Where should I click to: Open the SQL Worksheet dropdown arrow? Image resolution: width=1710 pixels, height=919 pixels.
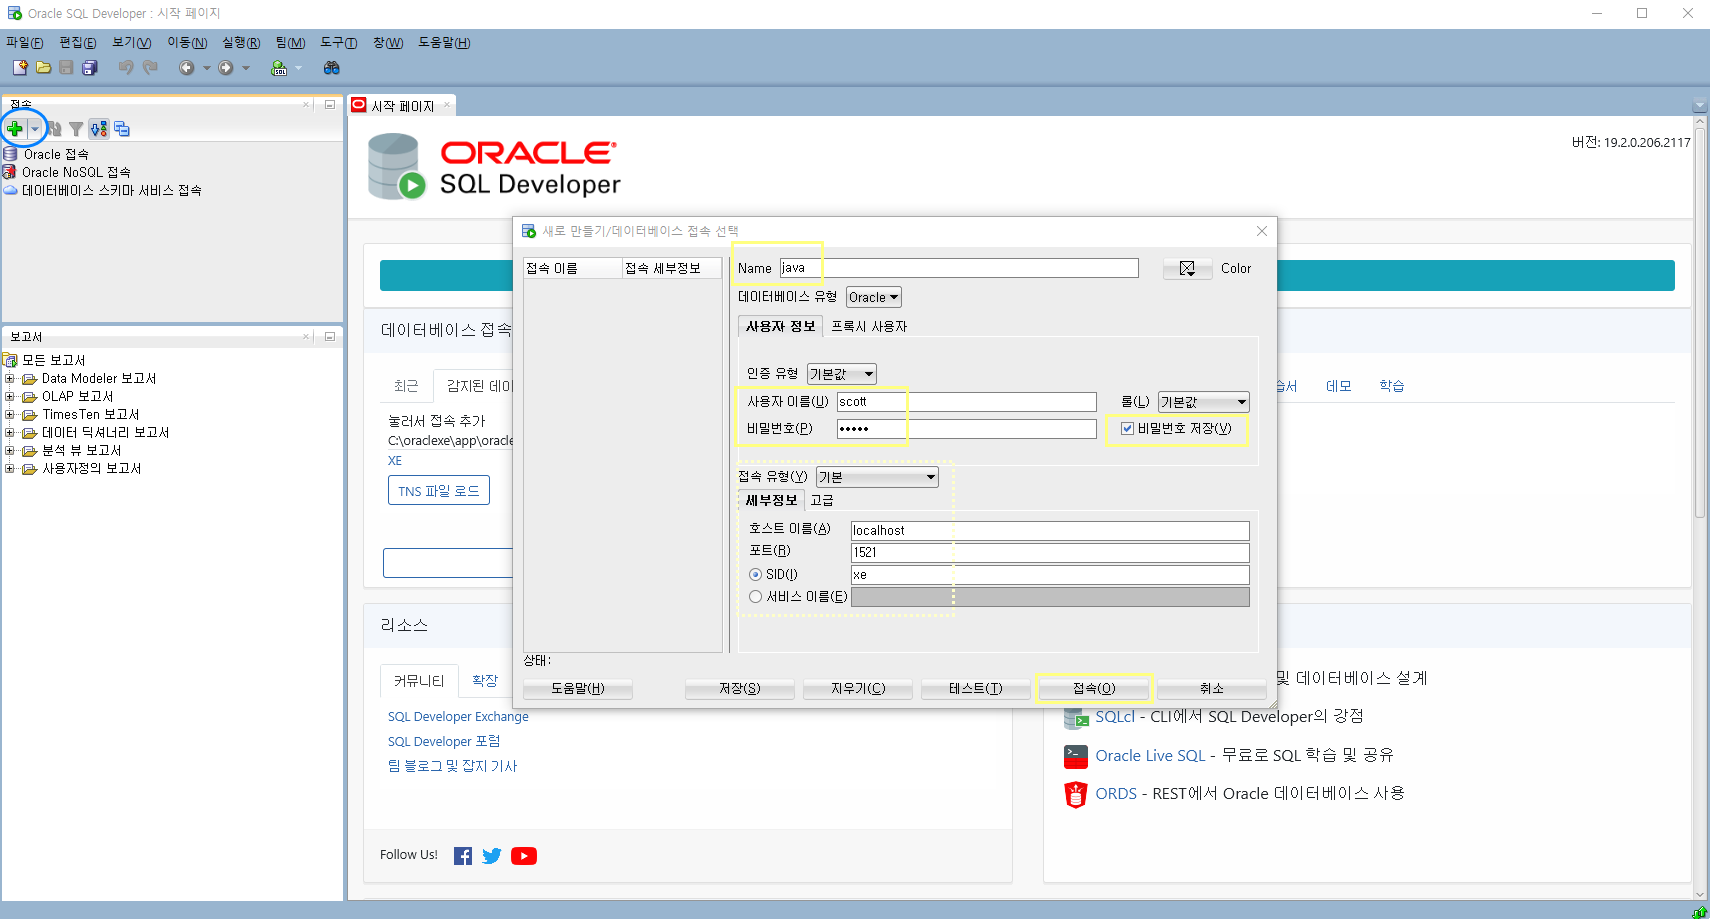(298, 68)
